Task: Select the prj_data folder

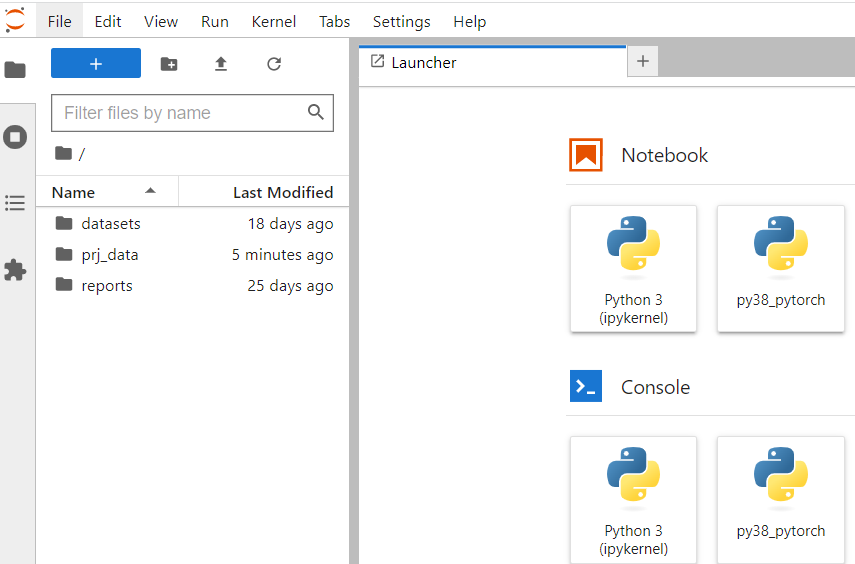Action: 110,255
